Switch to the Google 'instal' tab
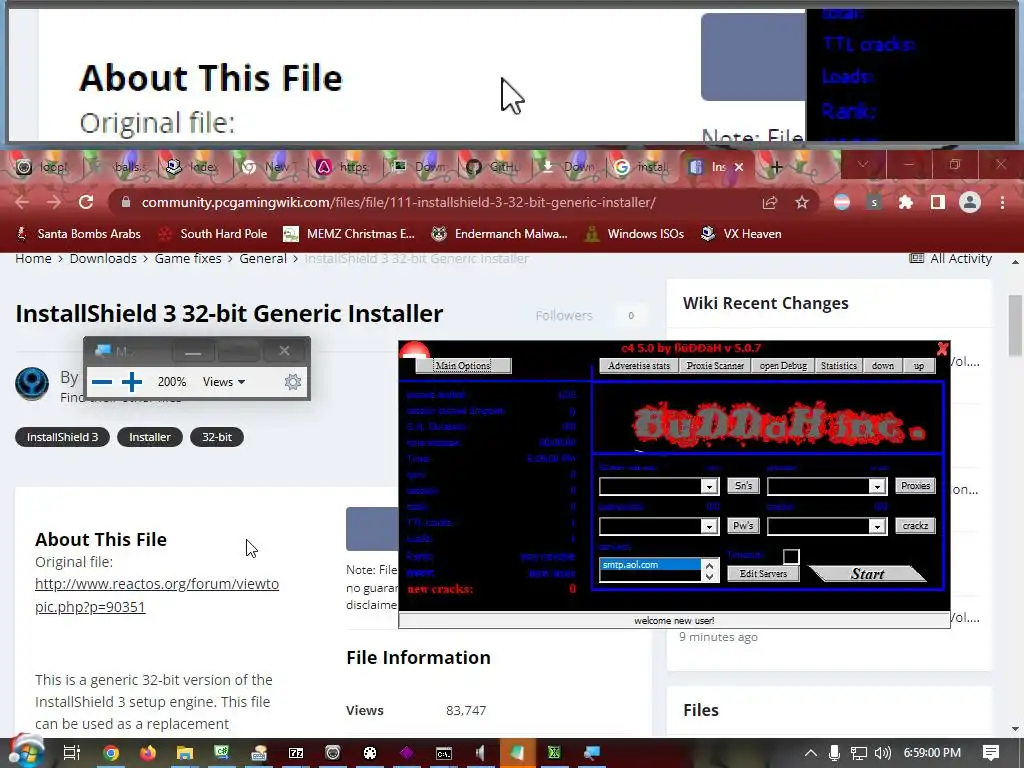This screenshot has width=1024, height=768. [x=642, y=167]
